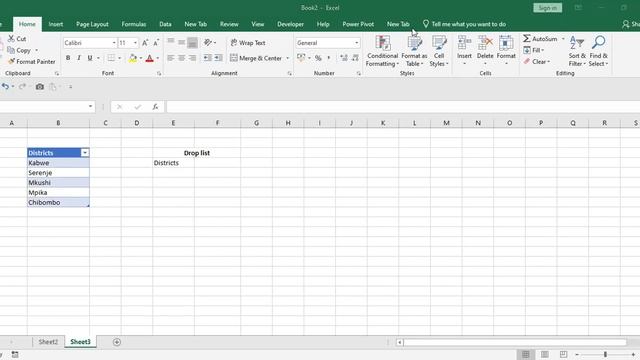This screenshot has height=360, width=640.
Task: Click the camera icon in quick access toolbar
Action: pyautogui.click(x=40, y=87)
